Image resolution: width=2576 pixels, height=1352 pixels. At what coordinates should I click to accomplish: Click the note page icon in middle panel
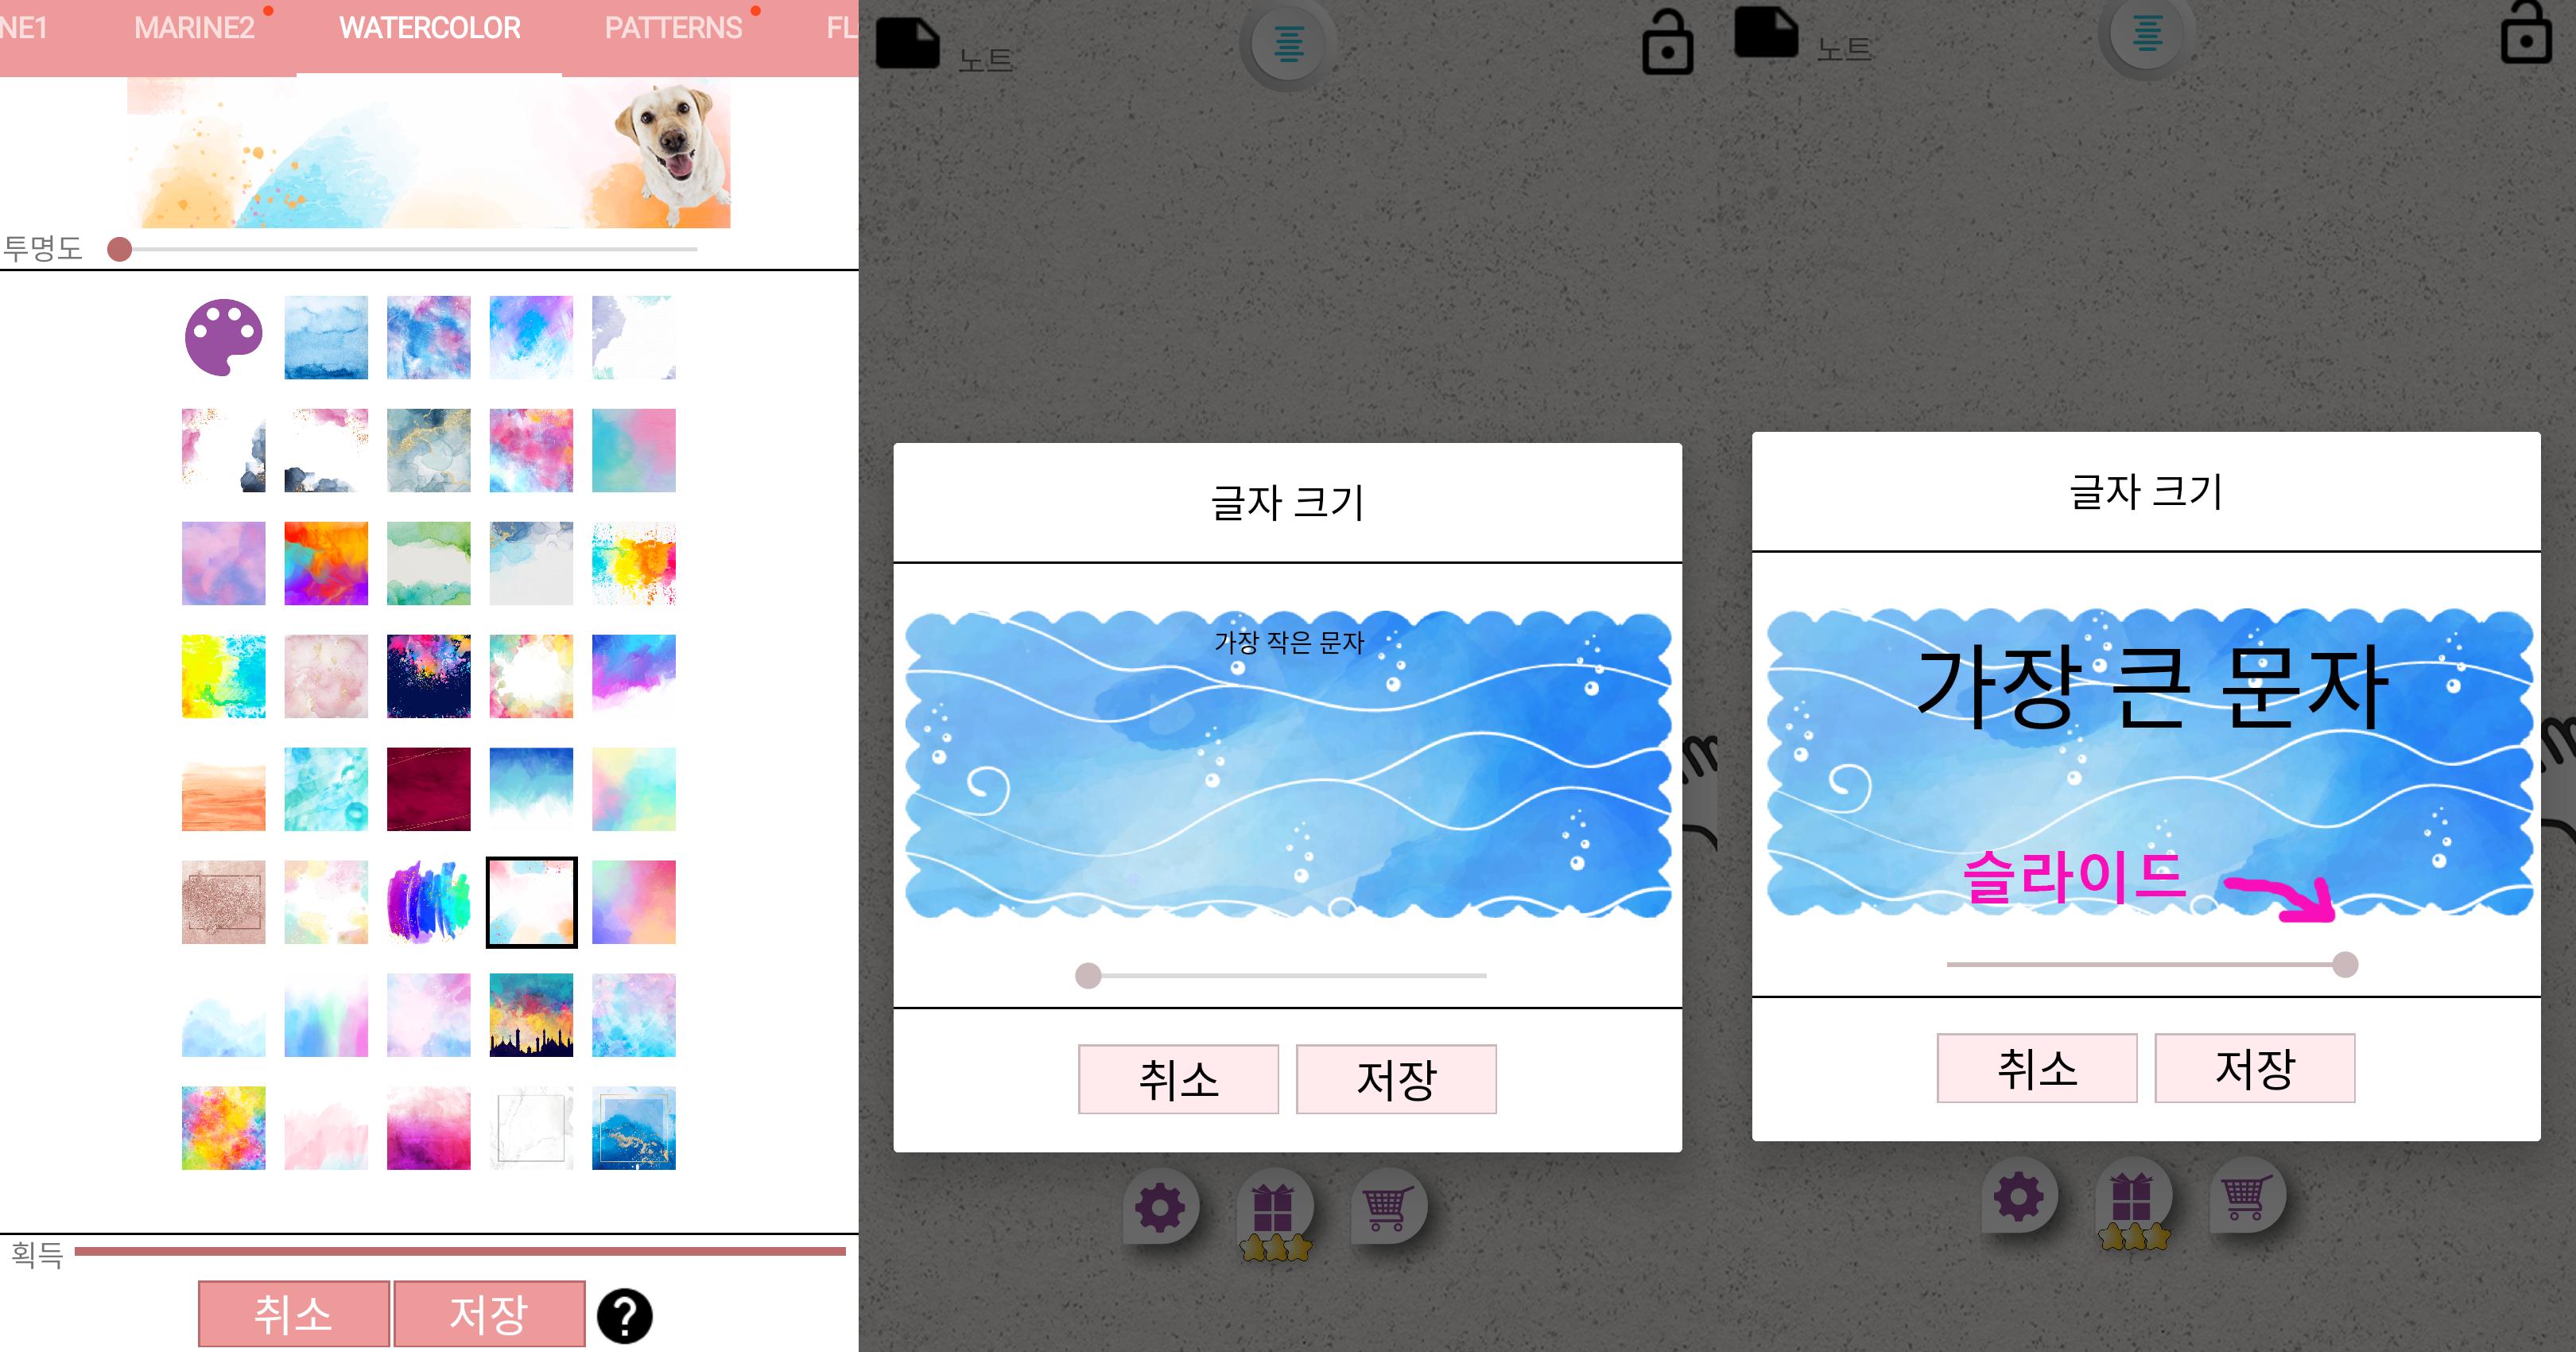point(908,45)
